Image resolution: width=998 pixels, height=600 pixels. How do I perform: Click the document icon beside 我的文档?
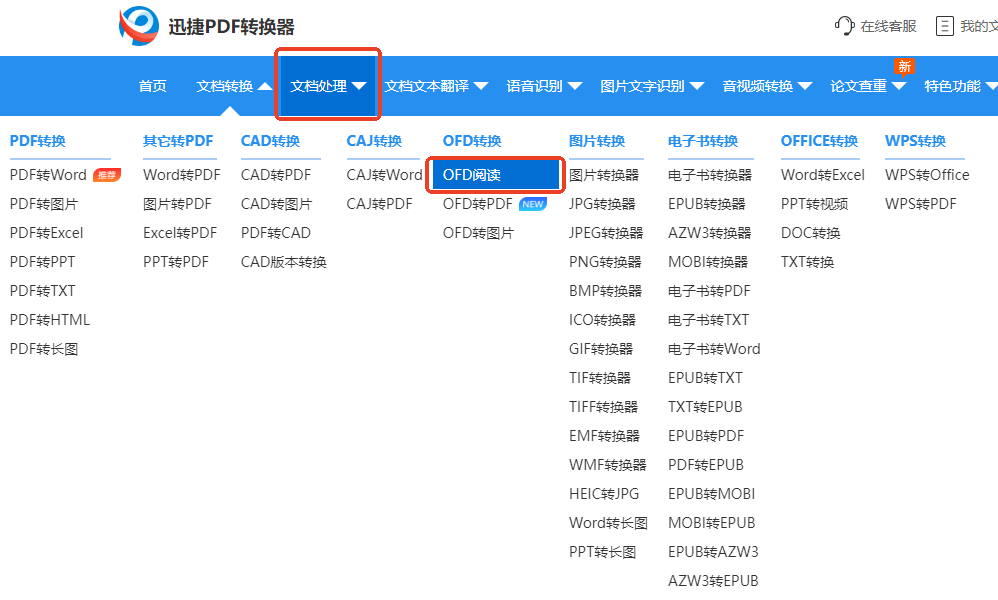pyautogui.click(x=944, y=26)
